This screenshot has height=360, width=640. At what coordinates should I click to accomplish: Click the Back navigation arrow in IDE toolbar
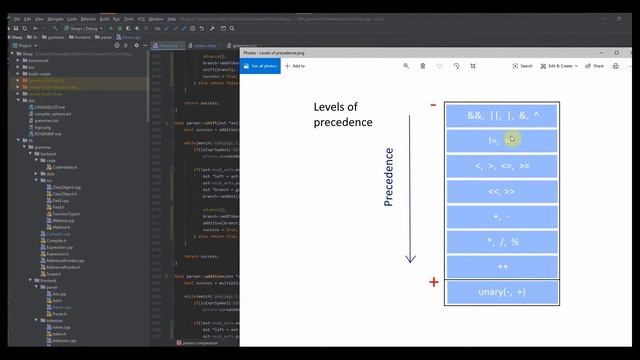click(36, 28)
